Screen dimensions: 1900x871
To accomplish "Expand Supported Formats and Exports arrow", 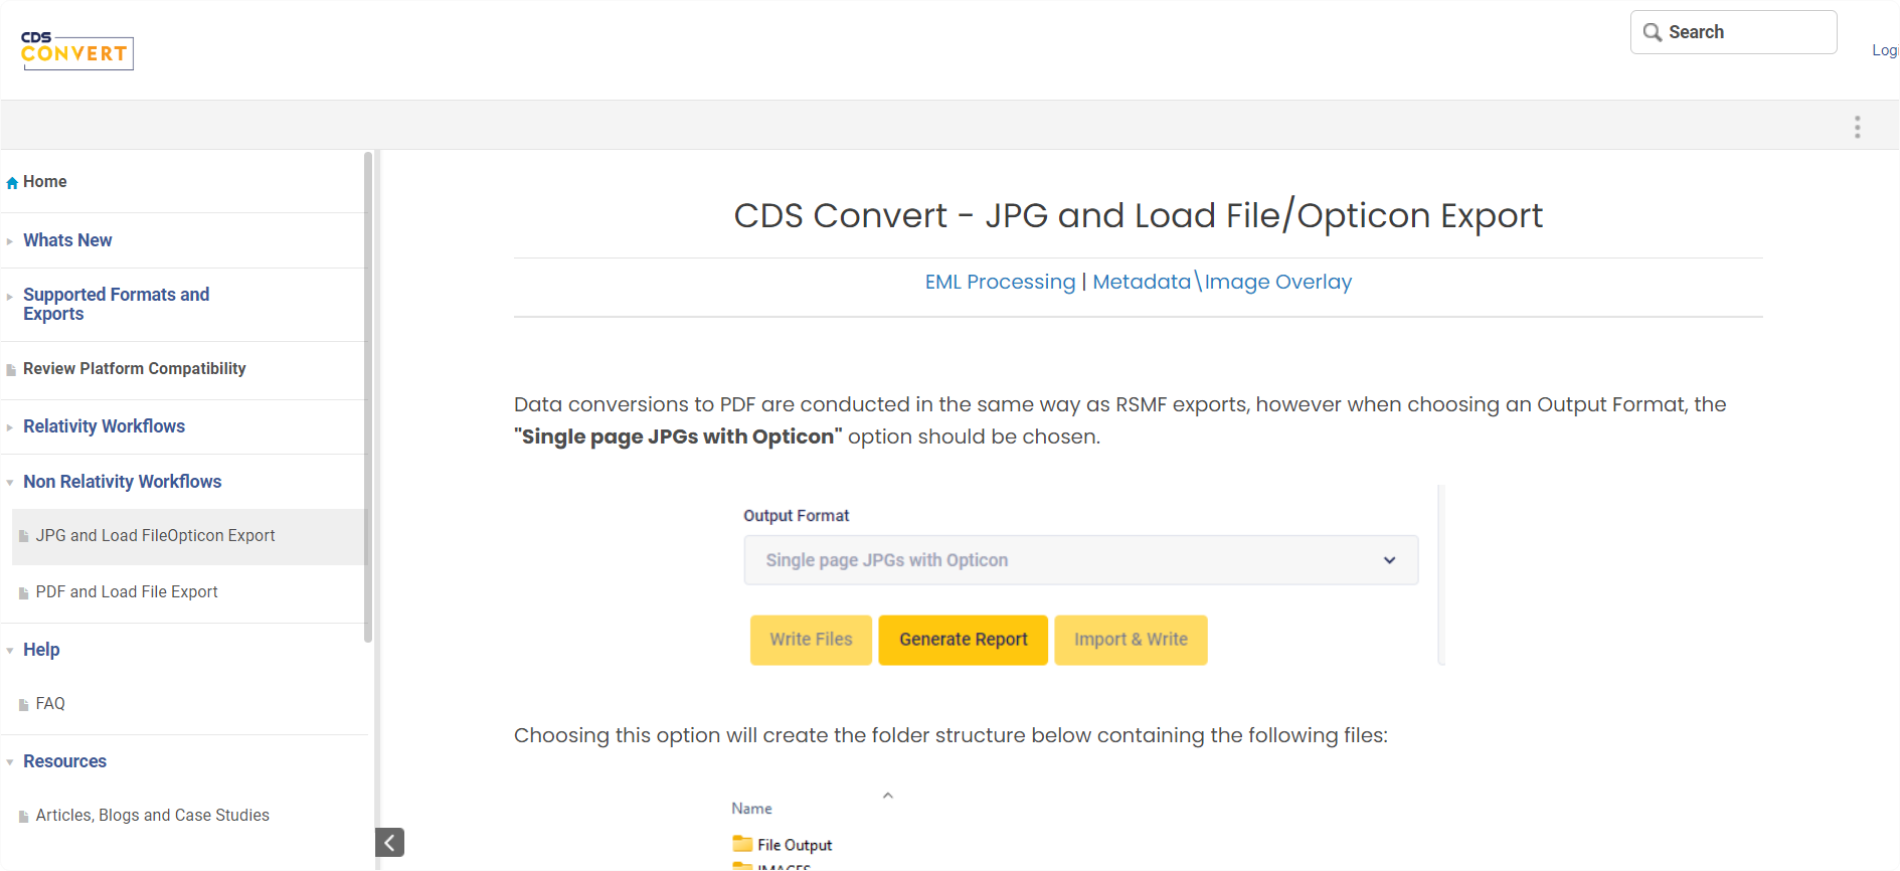I will click(10, 296).
